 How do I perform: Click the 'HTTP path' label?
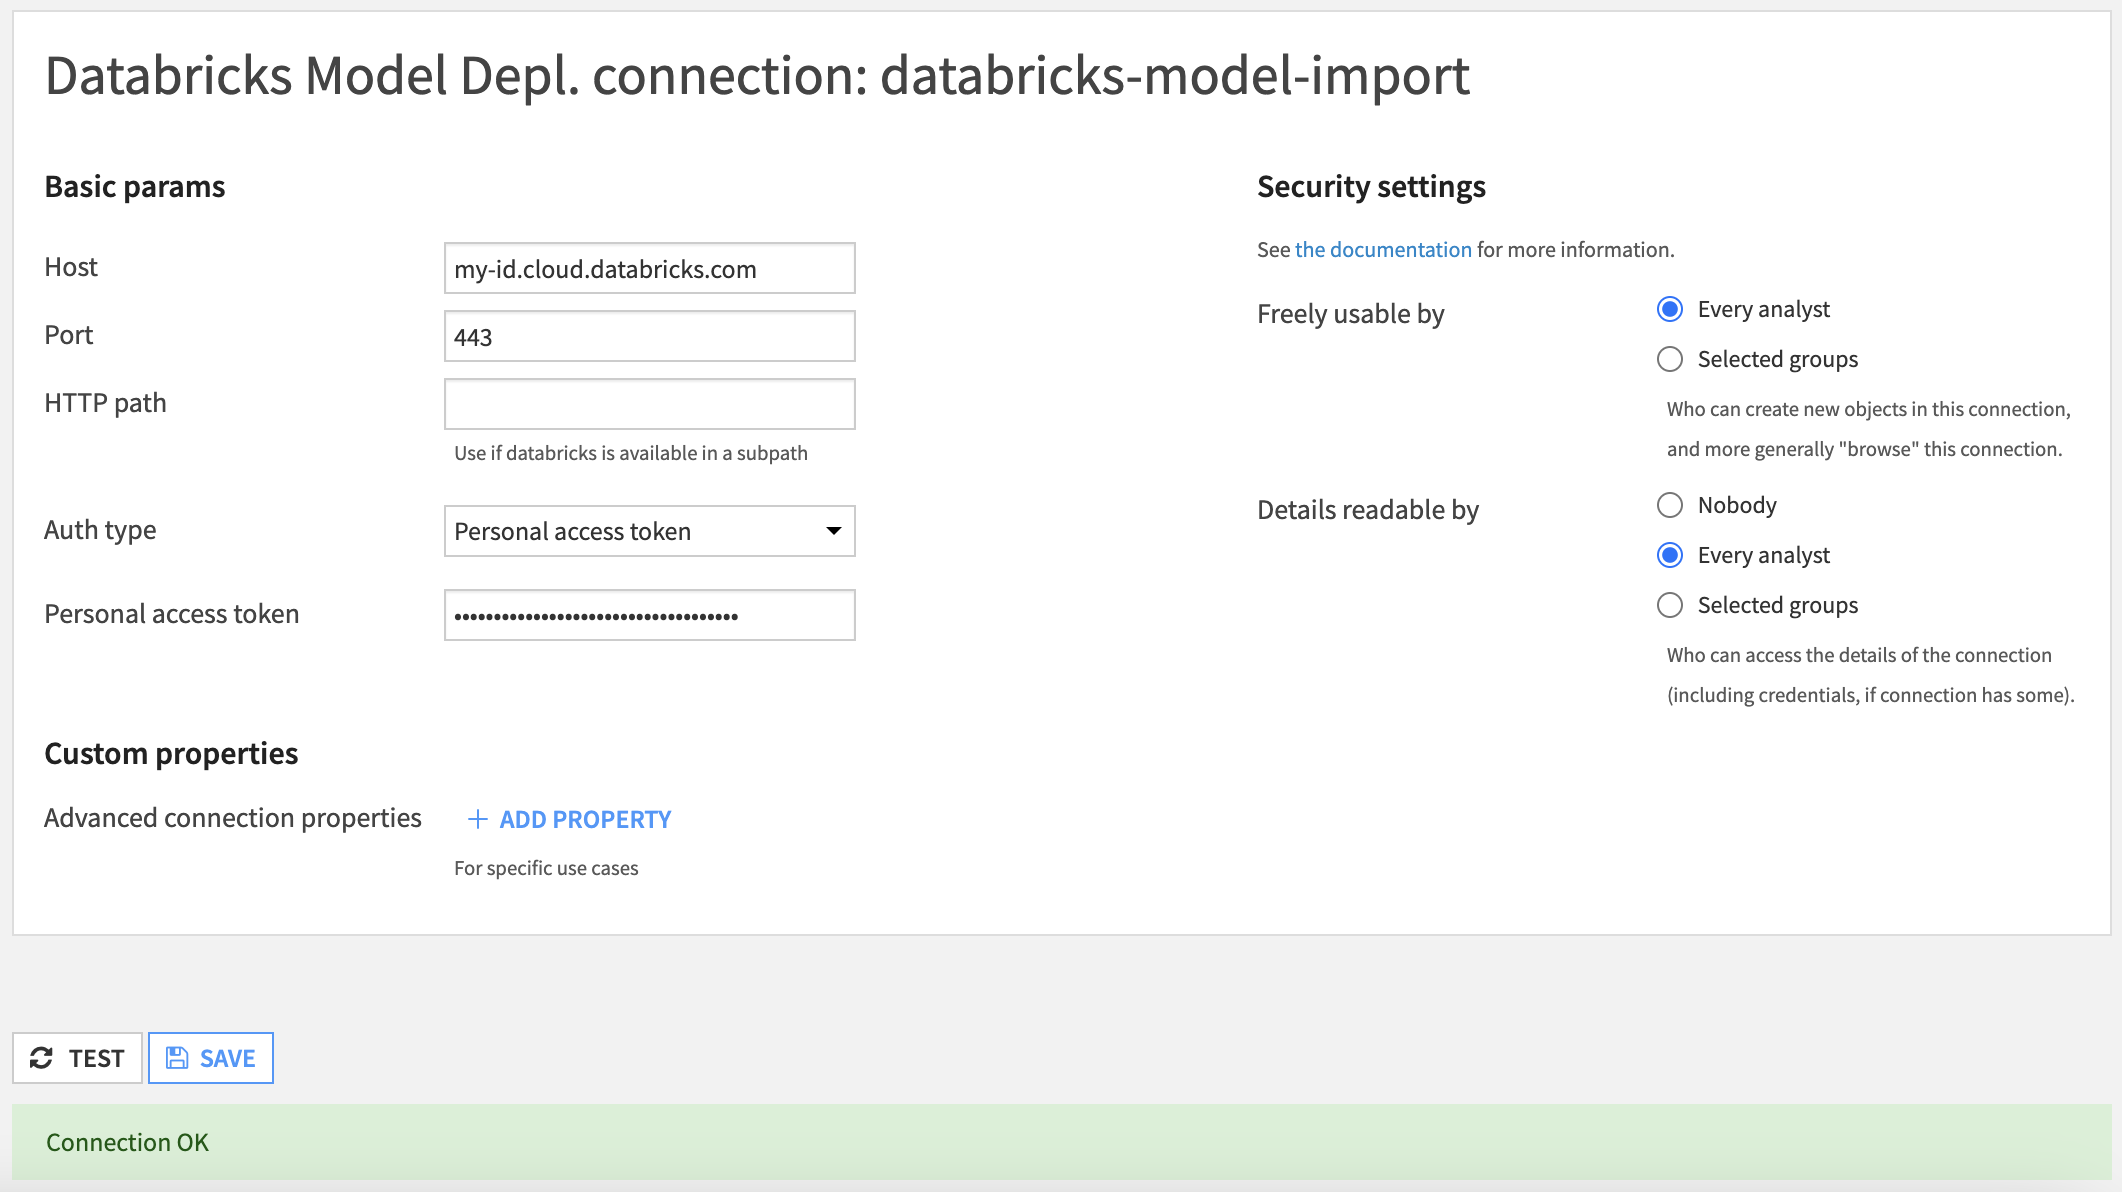tap(105, 403)
